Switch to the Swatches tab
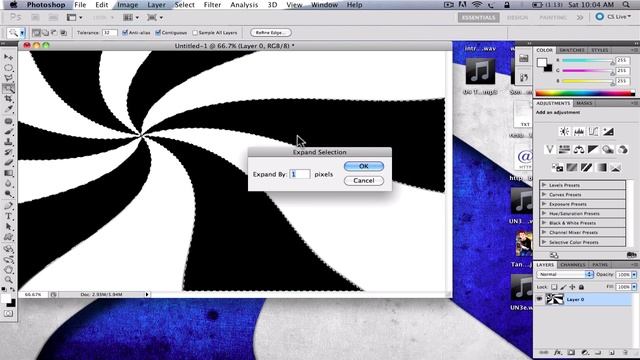The width and height of the screenshot is (640, 360). click(571, 50)
